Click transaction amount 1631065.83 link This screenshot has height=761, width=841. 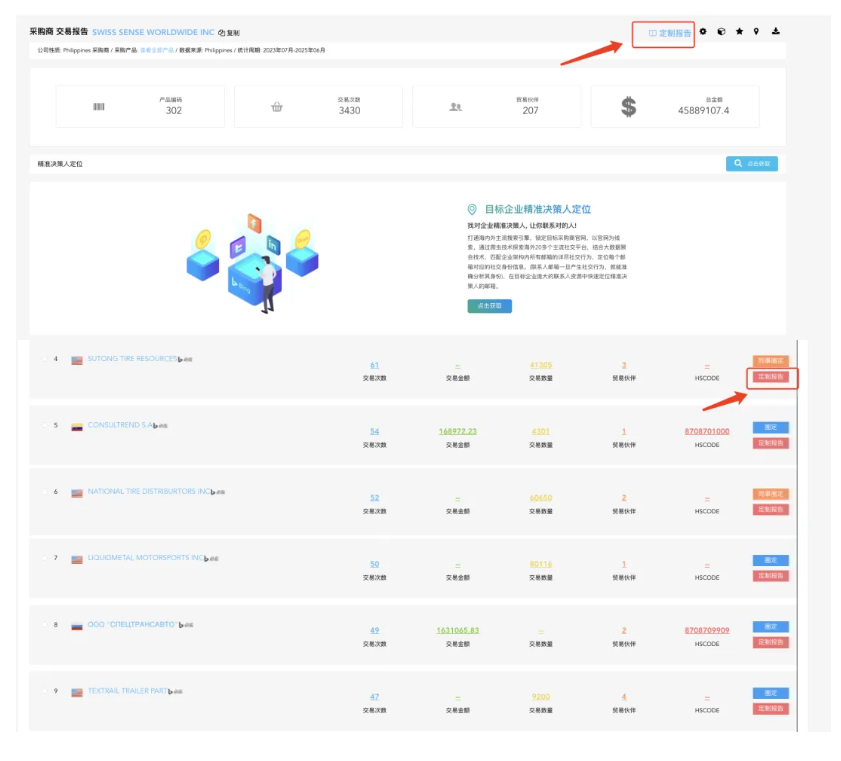click(457, 631)
